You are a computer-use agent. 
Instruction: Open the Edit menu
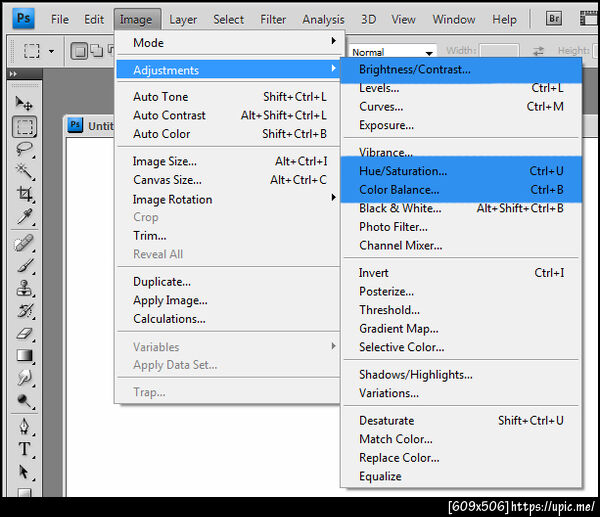click(x=94, y=19)
